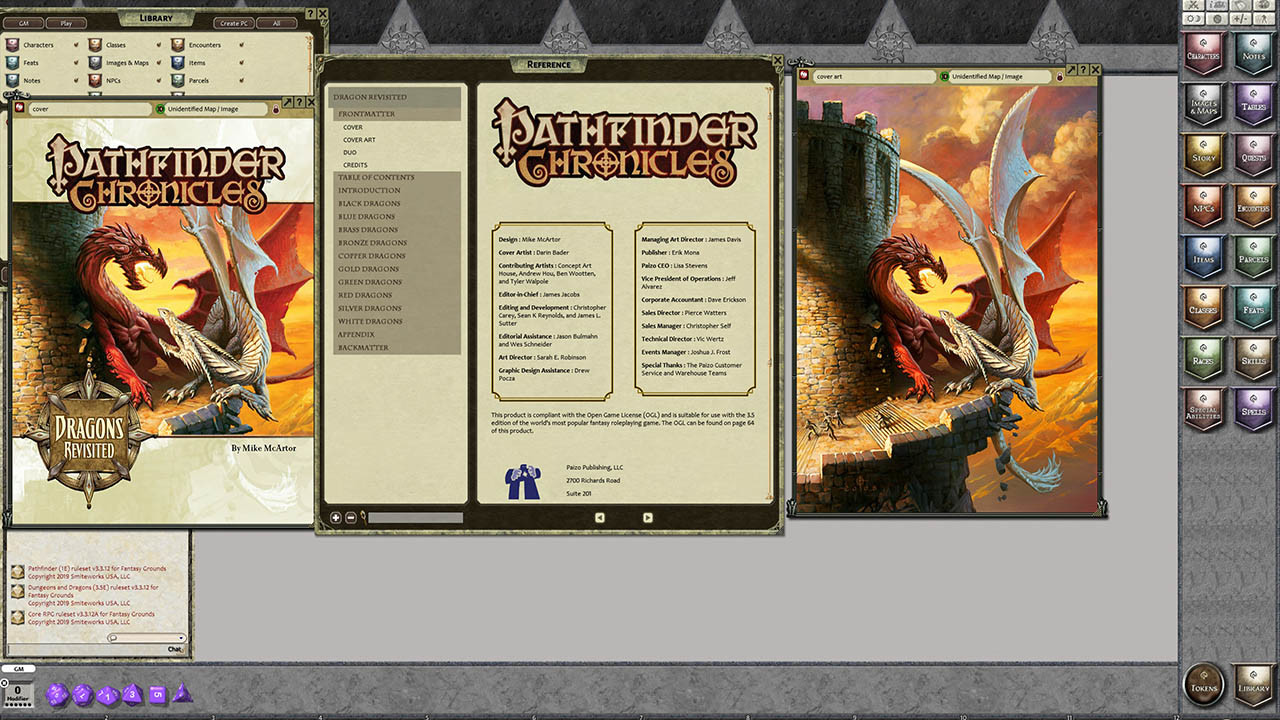Image resolution: width=1280 pixels, height=720 pixels.
Task: Click the Play button in Library
Action: click(66, 22)
